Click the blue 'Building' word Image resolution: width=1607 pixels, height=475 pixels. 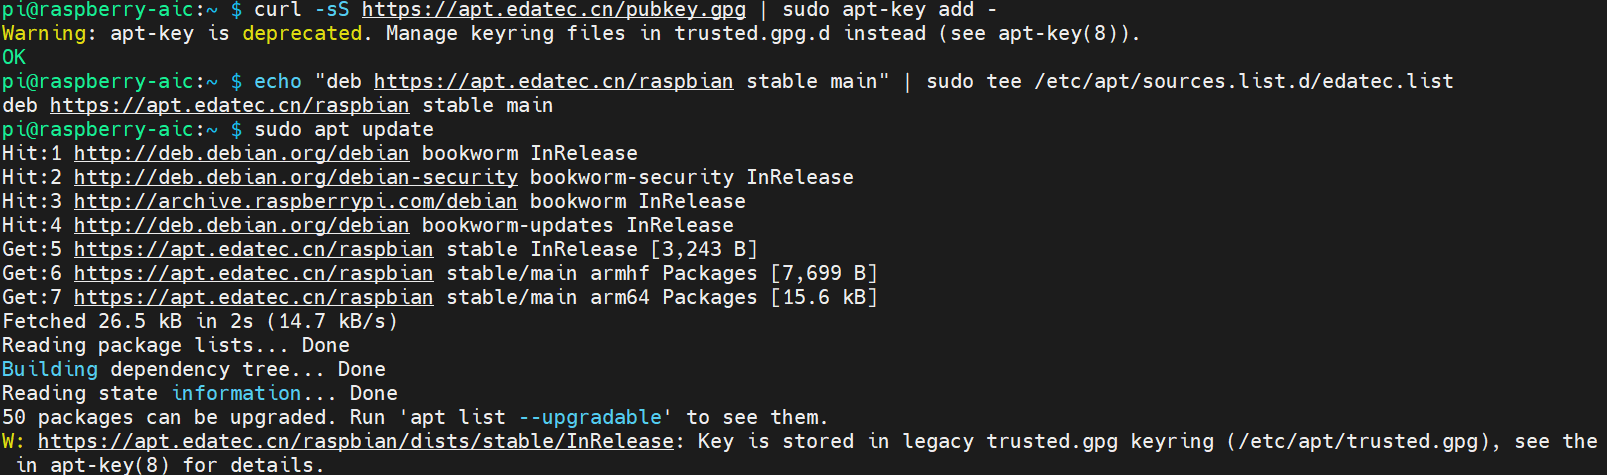click(50, 370)
